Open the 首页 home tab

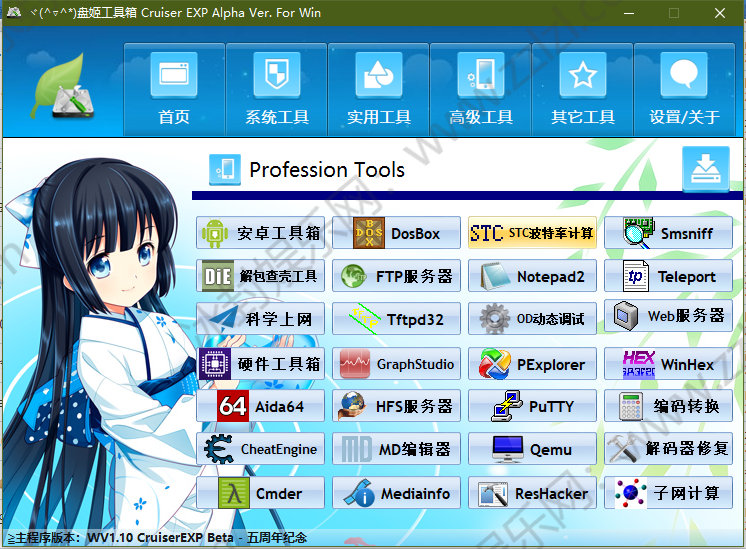pyautogui.click(x=174, y=89)
